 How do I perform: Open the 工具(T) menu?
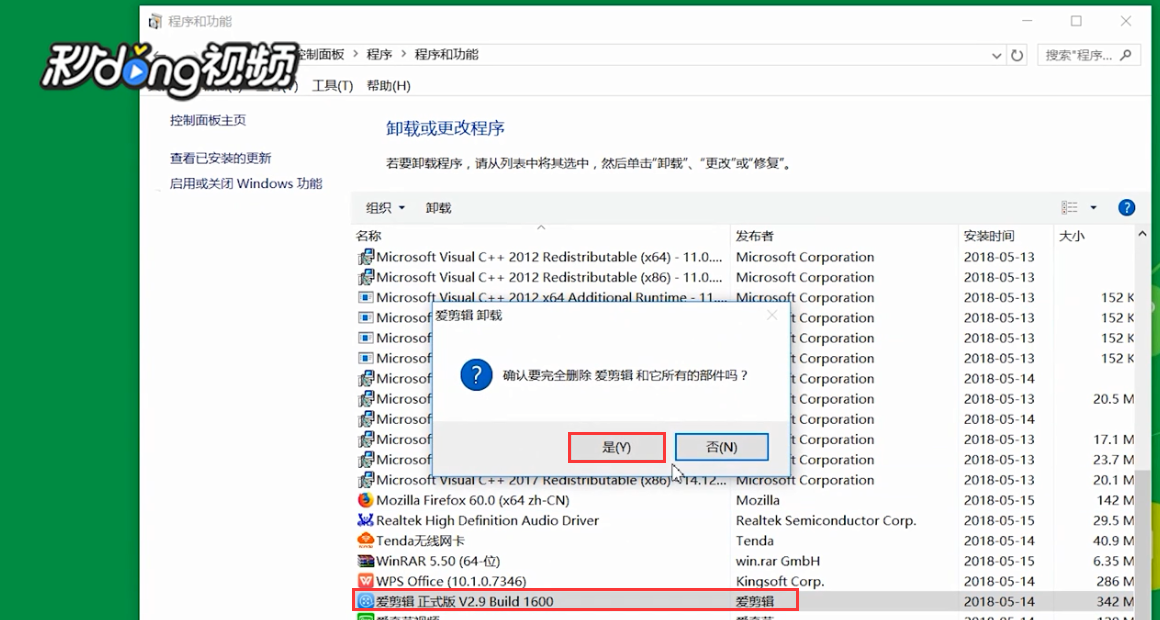tap(332, 86)
